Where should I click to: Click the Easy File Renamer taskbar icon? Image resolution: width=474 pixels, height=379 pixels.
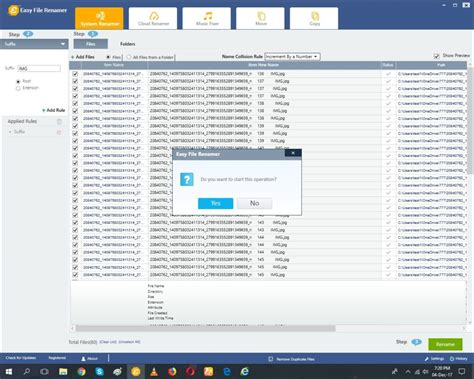coord(136,371)
